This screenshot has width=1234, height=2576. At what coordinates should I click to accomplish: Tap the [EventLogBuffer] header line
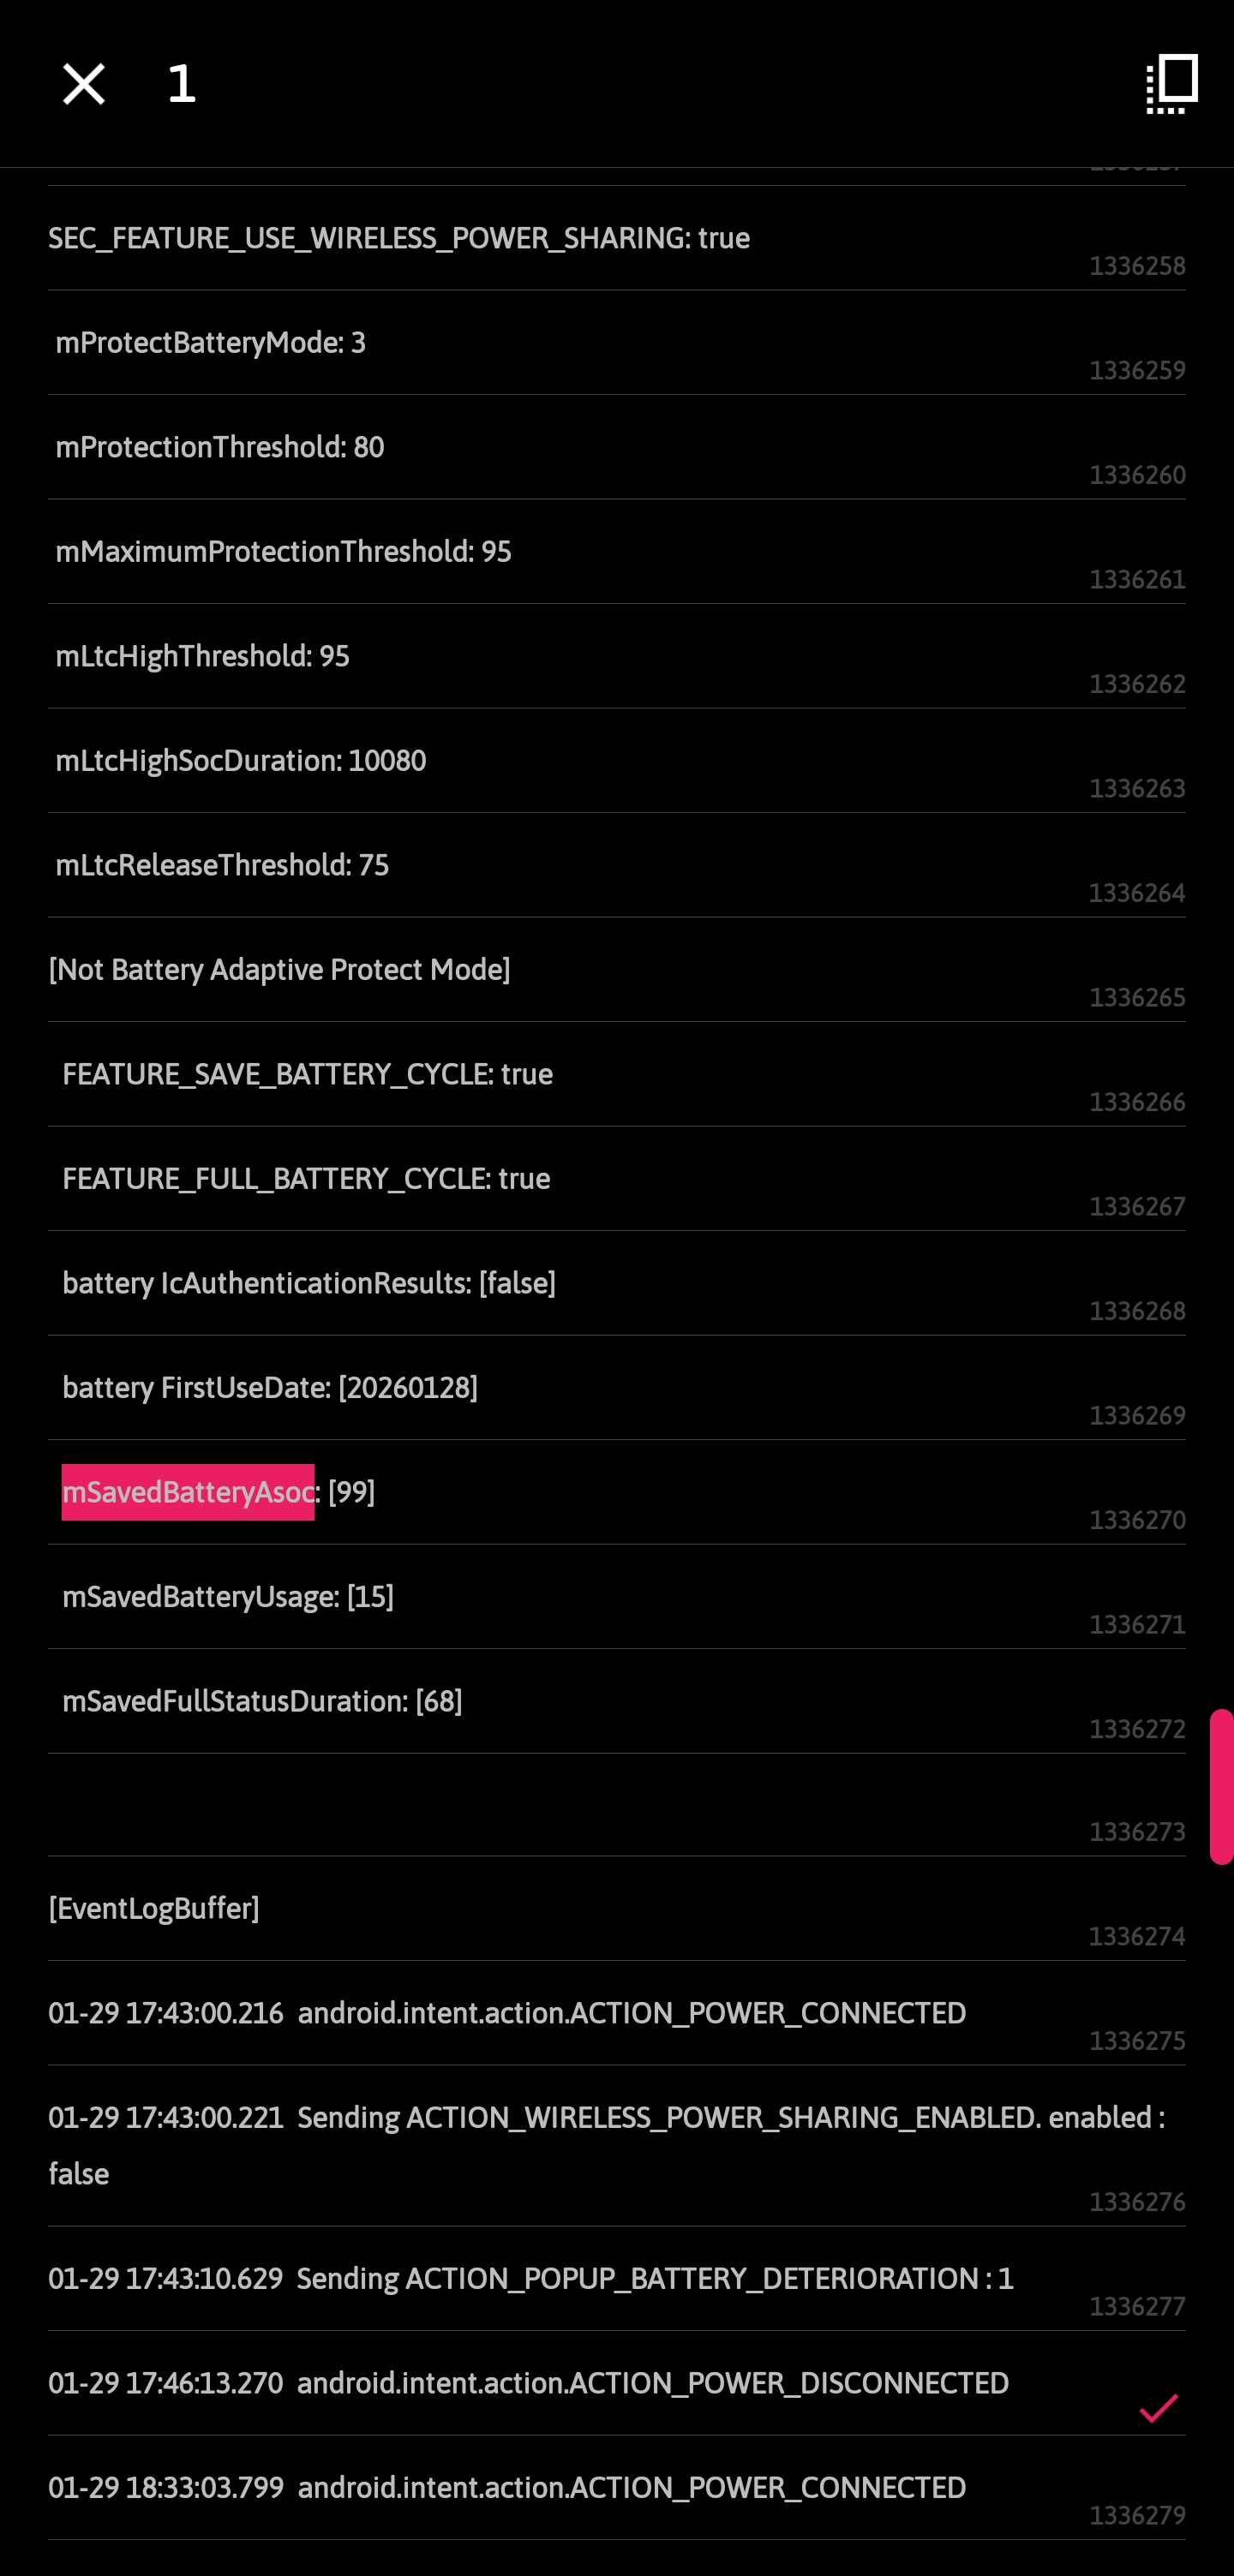(x=154, y=1908)
